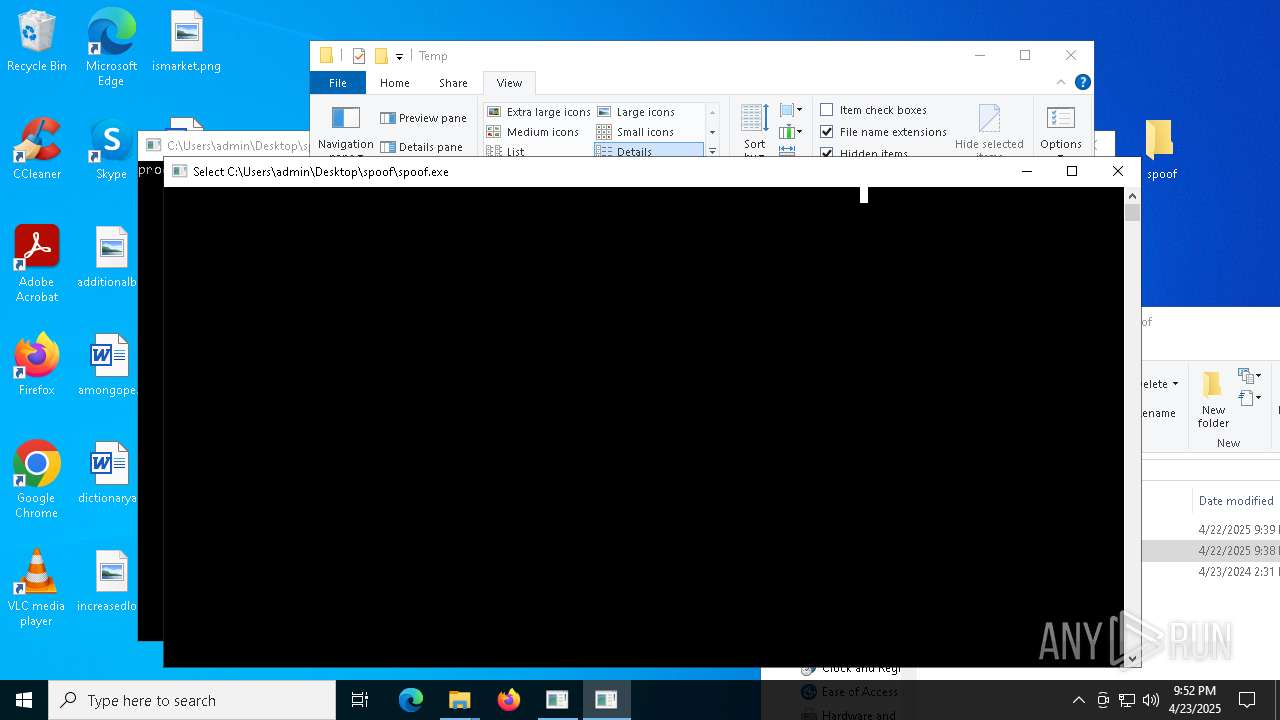1280x720 pixels.
Task: Open the volume control in system tray
Action: tap(1151, 700)
